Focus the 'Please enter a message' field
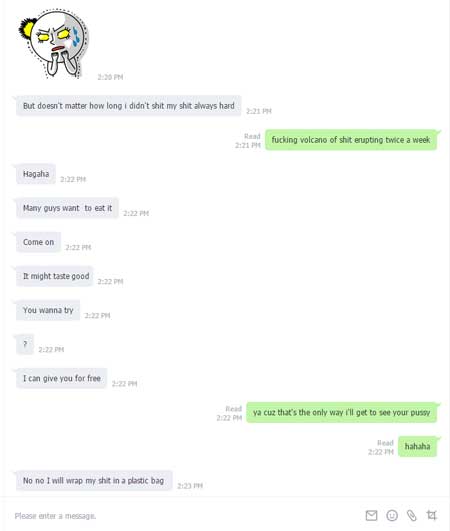This screenshot has height=531, width=450. pyautogui.click(x=183, y=516)
